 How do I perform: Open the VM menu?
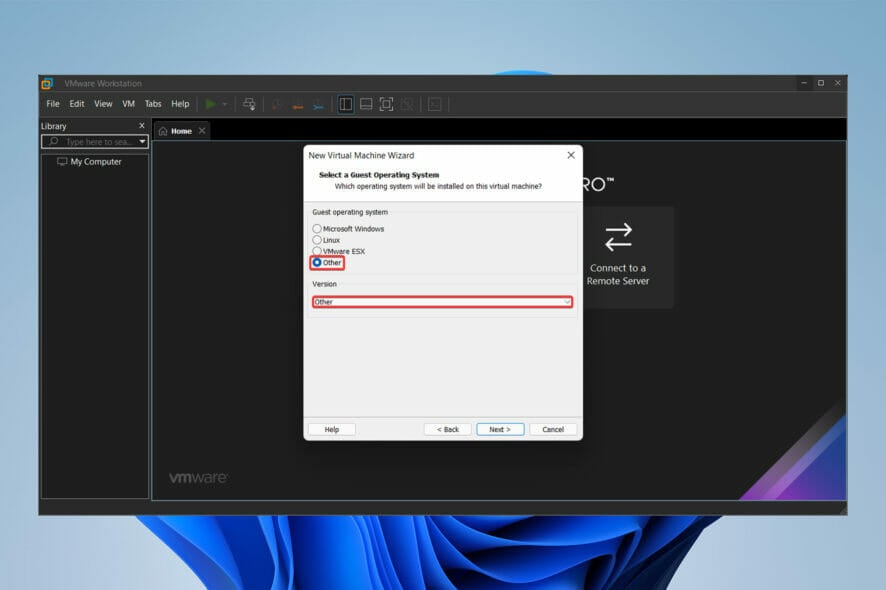coord(128,104)
